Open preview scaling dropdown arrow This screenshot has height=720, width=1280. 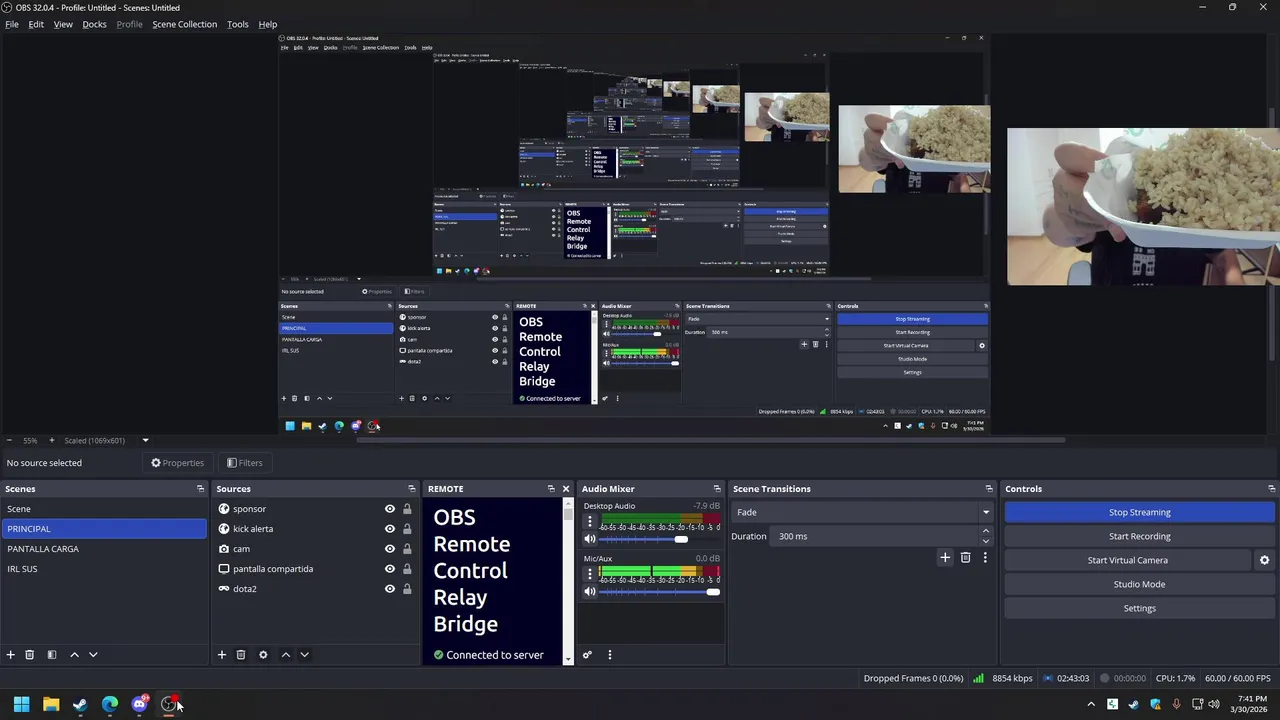coord(145,441)
